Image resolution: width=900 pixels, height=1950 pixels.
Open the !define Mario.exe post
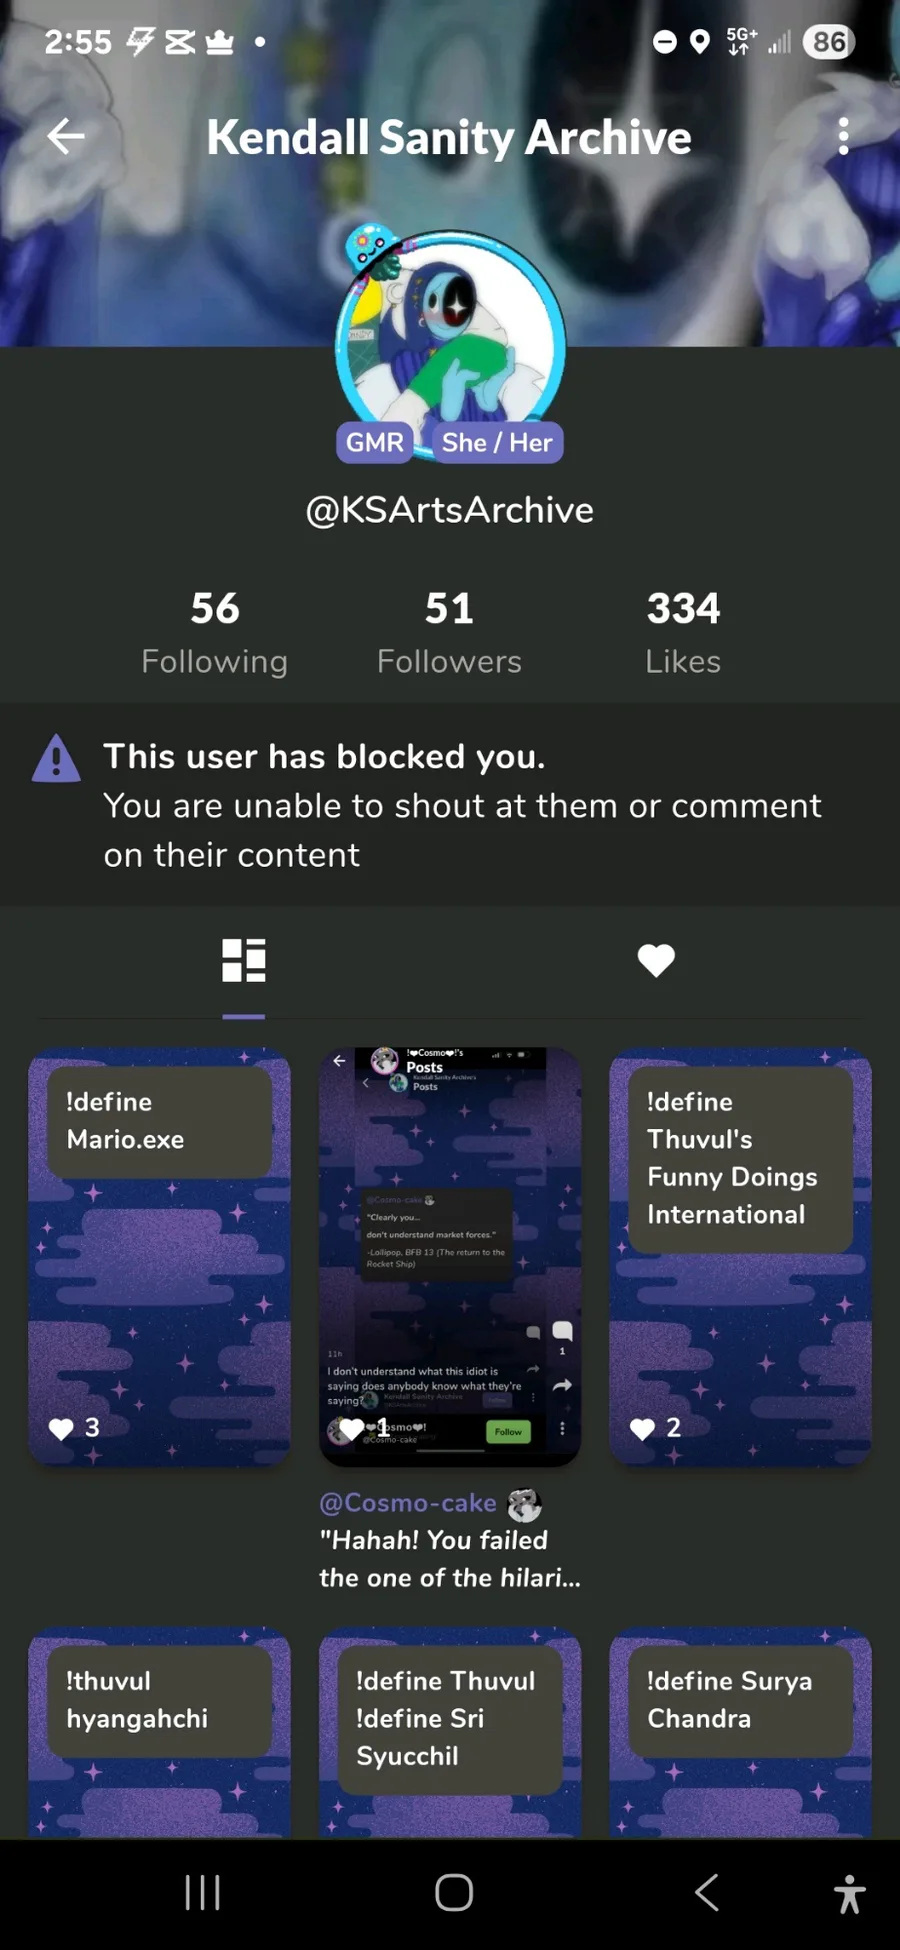coord(159,1257)
